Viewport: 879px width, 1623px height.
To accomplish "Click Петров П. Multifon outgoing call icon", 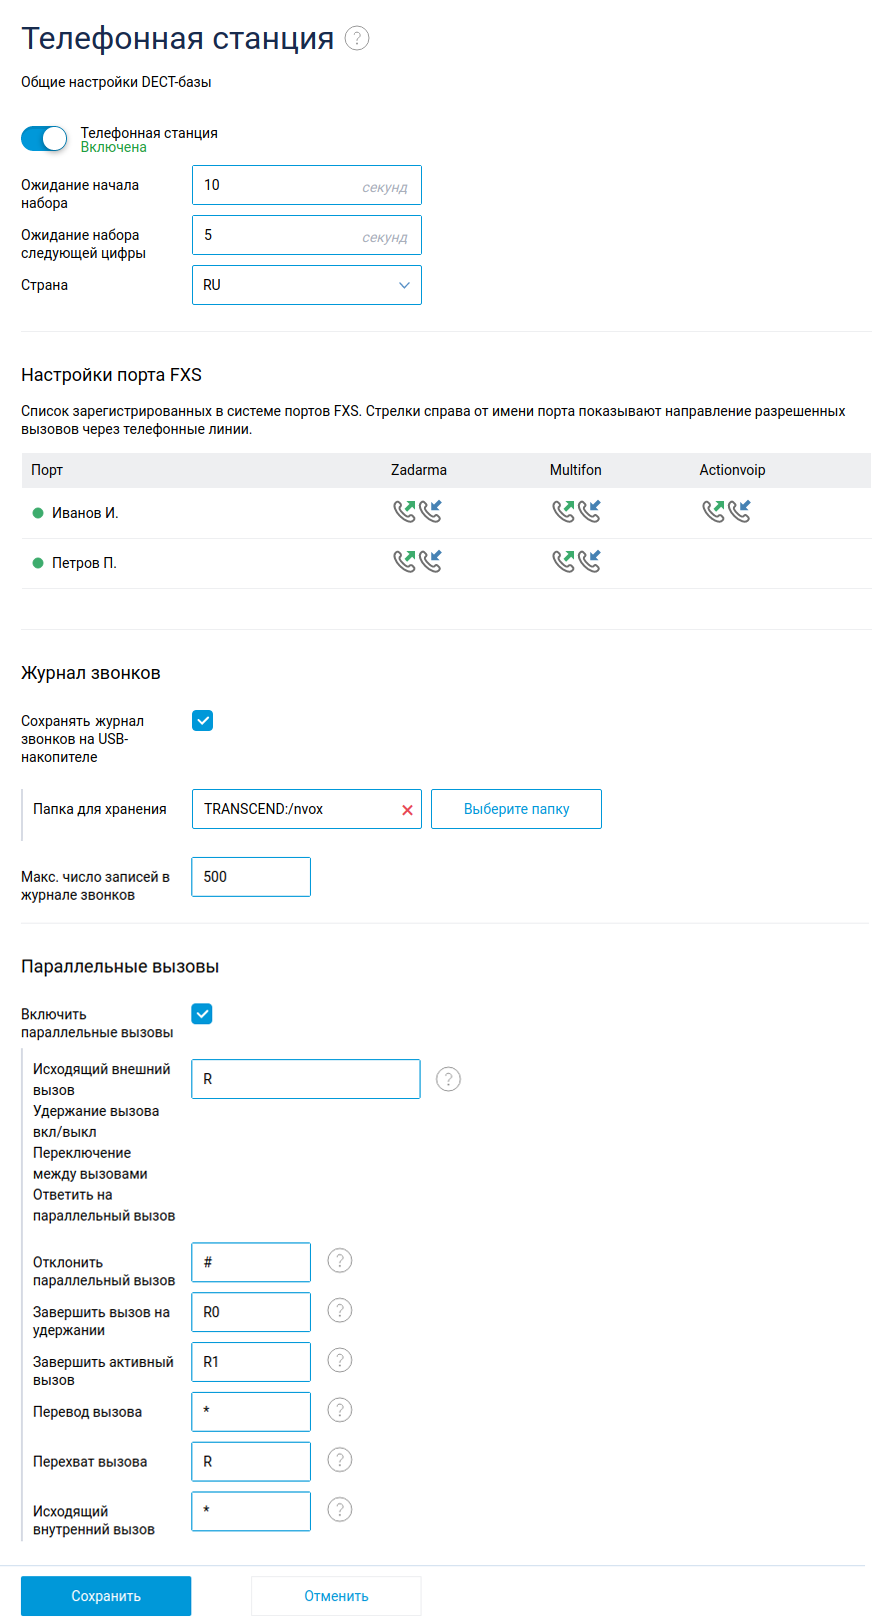I will pos(563,561).
